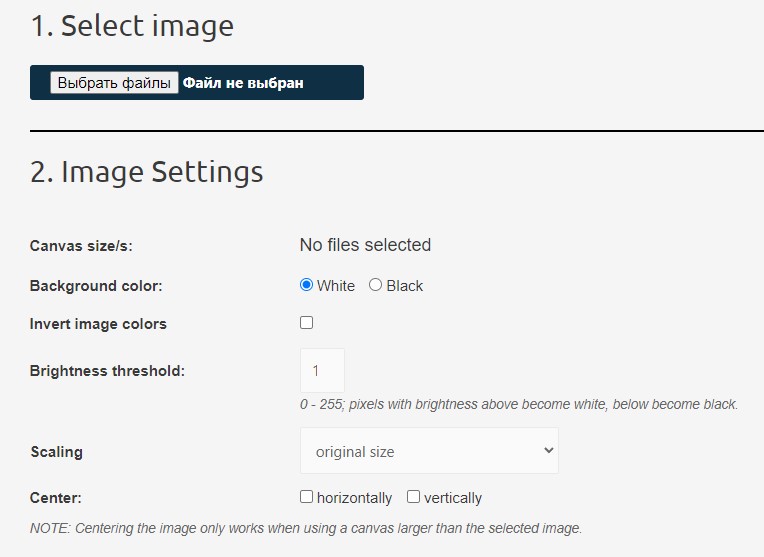Image resolution: width=764 pixels, height=557 pixels.
Task: Select the Black background color radio button
Action: pos(376,285)
